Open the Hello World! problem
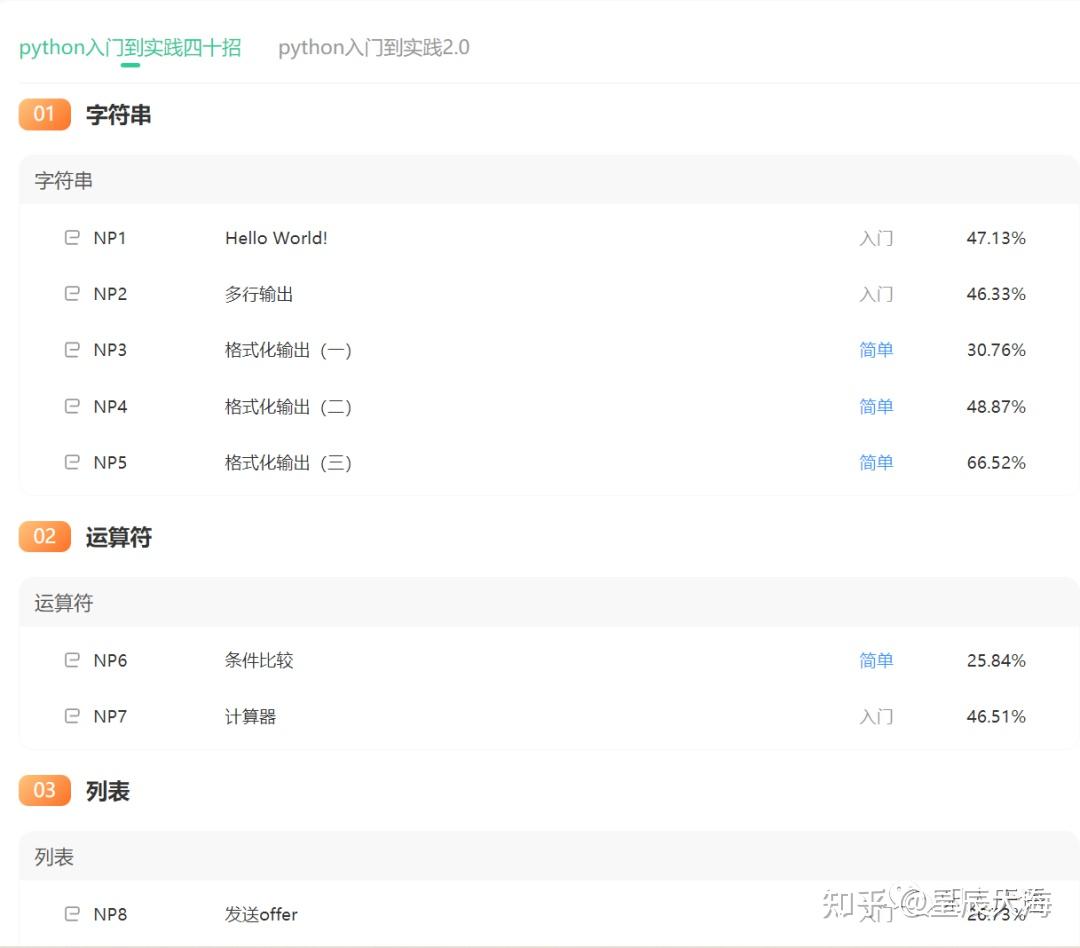 tap(276, 238)
